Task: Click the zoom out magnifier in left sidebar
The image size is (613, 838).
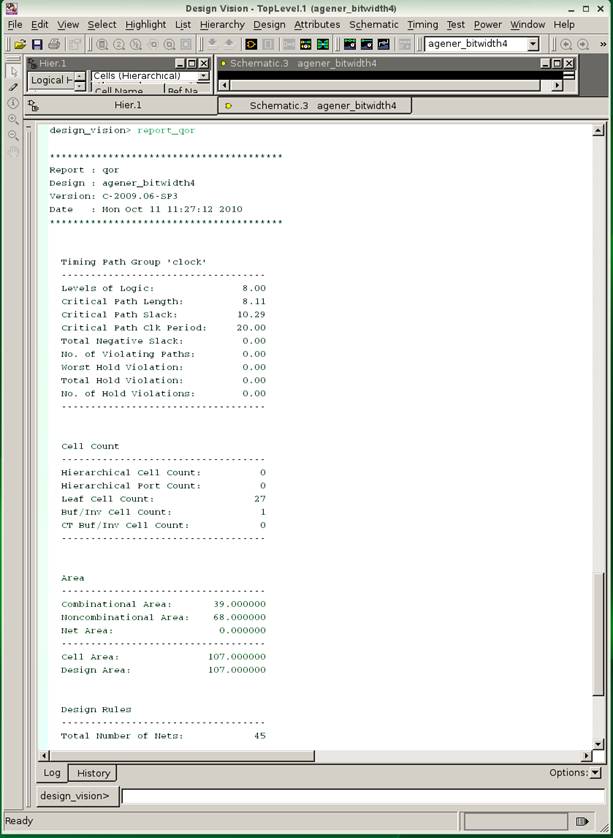Action: tap(13, 135)
